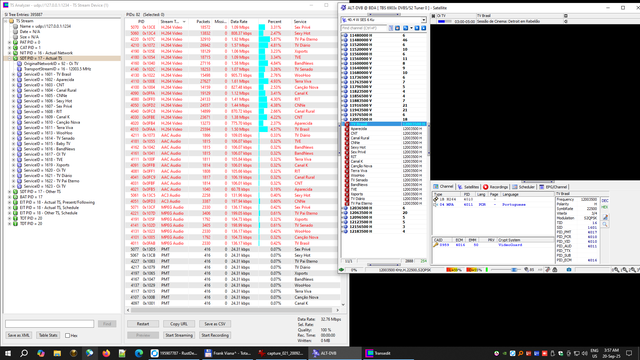Switch to the EPG/Channel tab
This screenshot has width=640, height=360.
coord(553,187)
